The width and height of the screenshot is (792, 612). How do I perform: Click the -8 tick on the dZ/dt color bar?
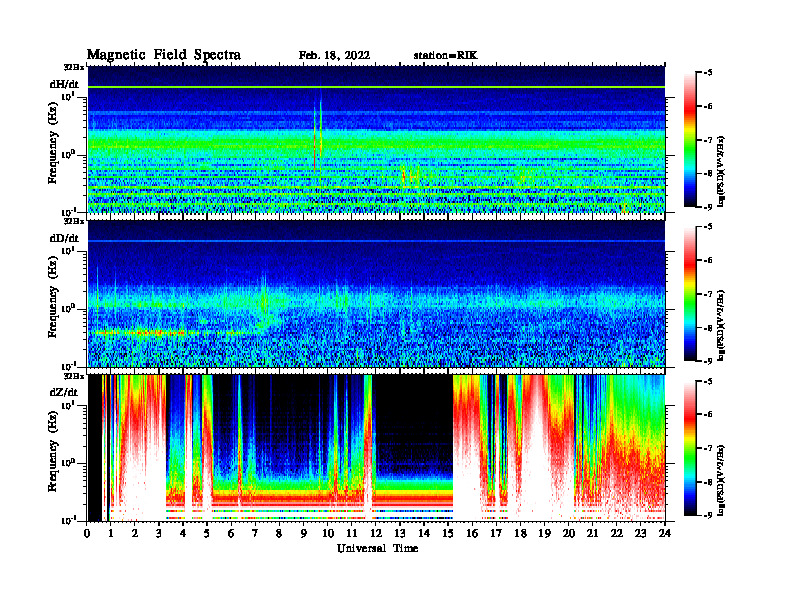(708, 482)
